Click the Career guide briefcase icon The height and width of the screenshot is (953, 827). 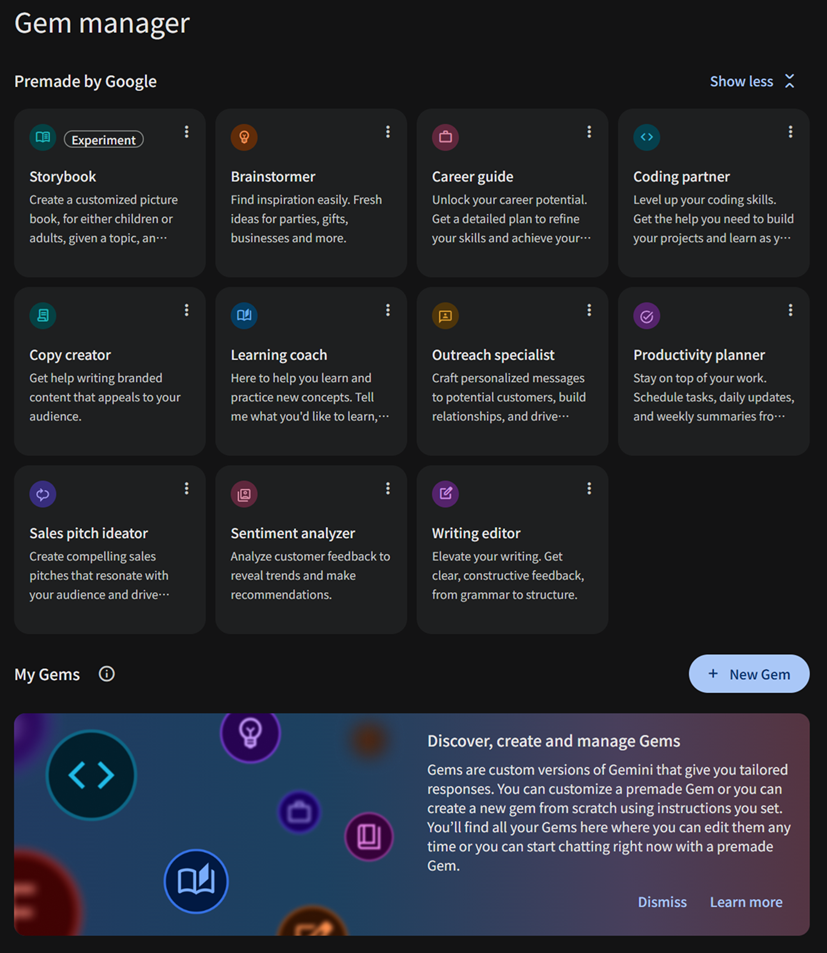click(x=445, y=138)
